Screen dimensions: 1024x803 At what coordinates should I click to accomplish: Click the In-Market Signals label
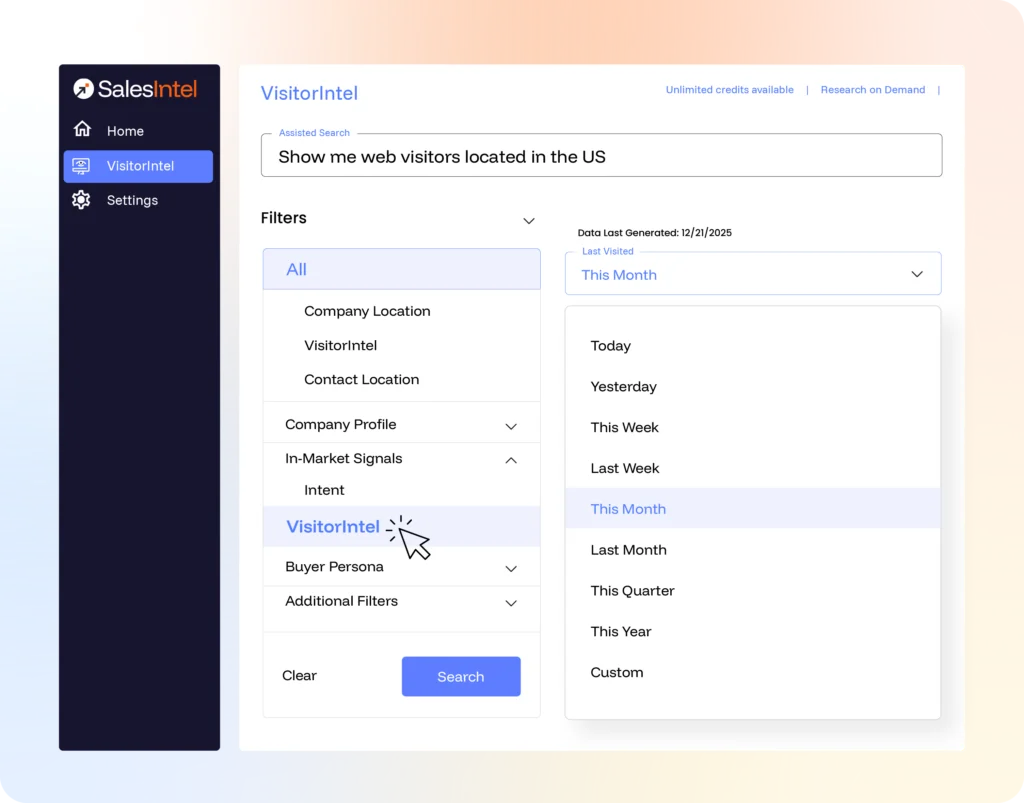click(x=344, y=458)
